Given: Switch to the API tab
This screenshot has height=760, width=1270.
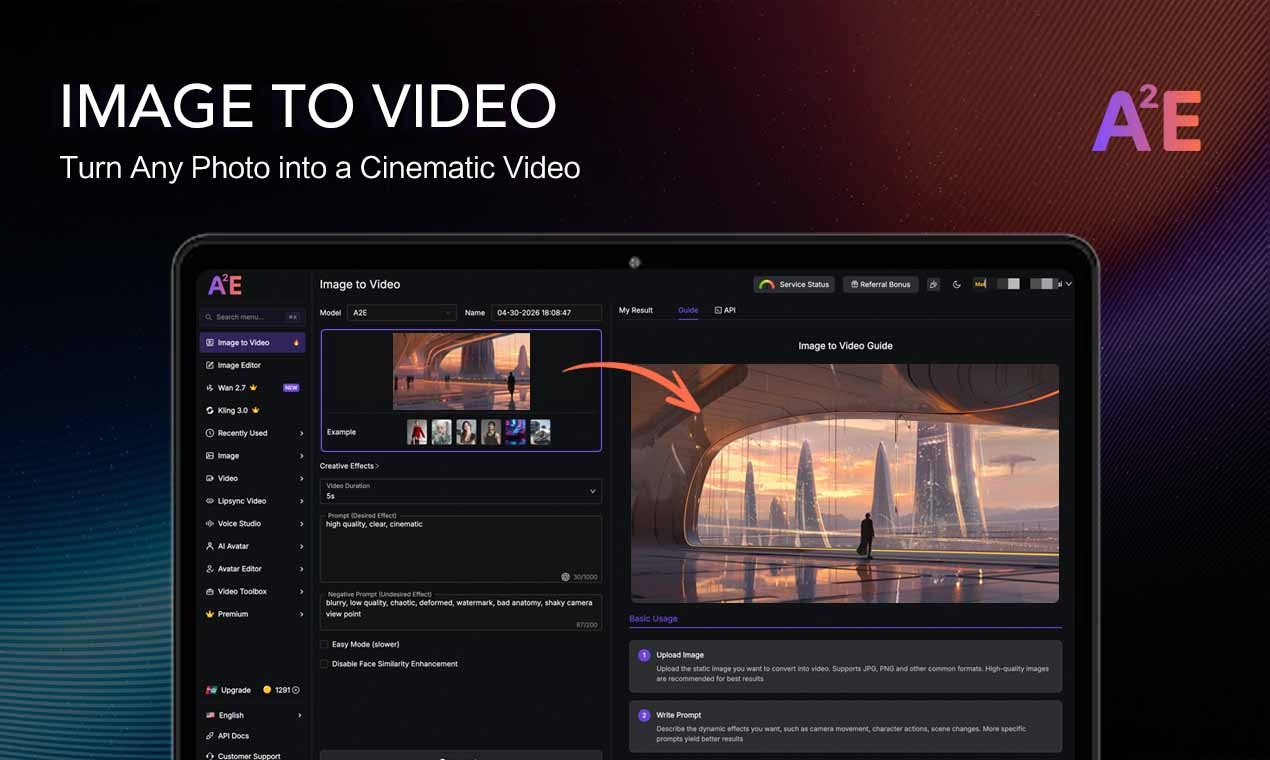Looking at the screenshot, I should [725, 310].
